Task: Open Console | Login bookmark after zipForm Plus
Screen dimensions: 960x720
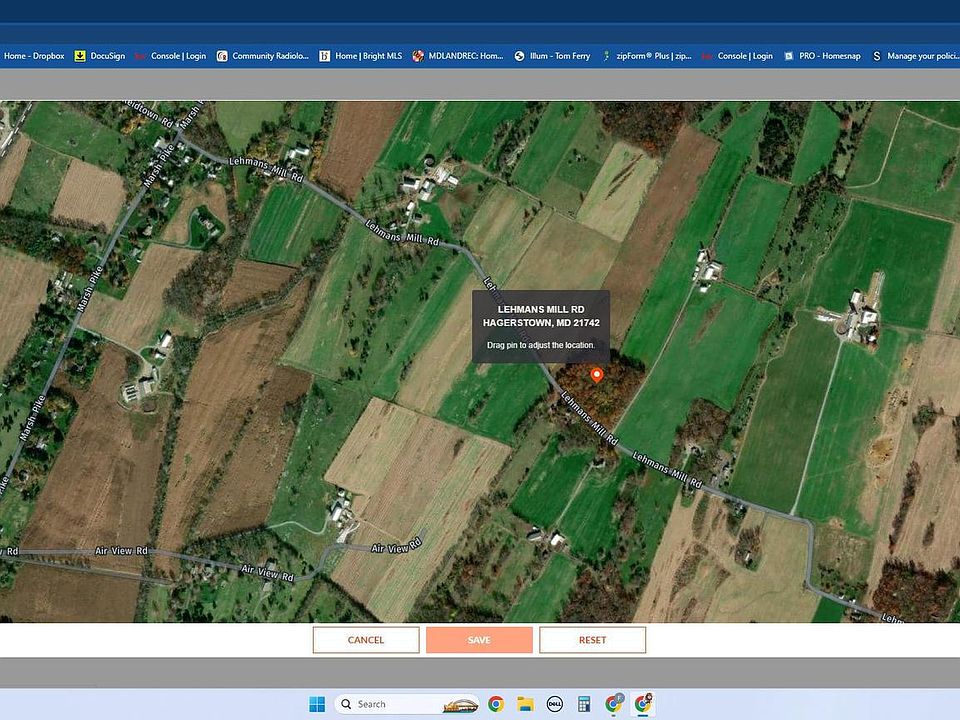Action: (x=737, y=56)
